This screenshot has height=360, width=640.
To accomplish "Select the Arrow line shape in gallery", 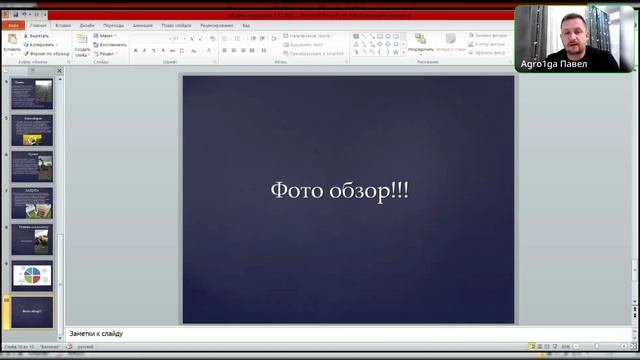I will pos(372,36).
